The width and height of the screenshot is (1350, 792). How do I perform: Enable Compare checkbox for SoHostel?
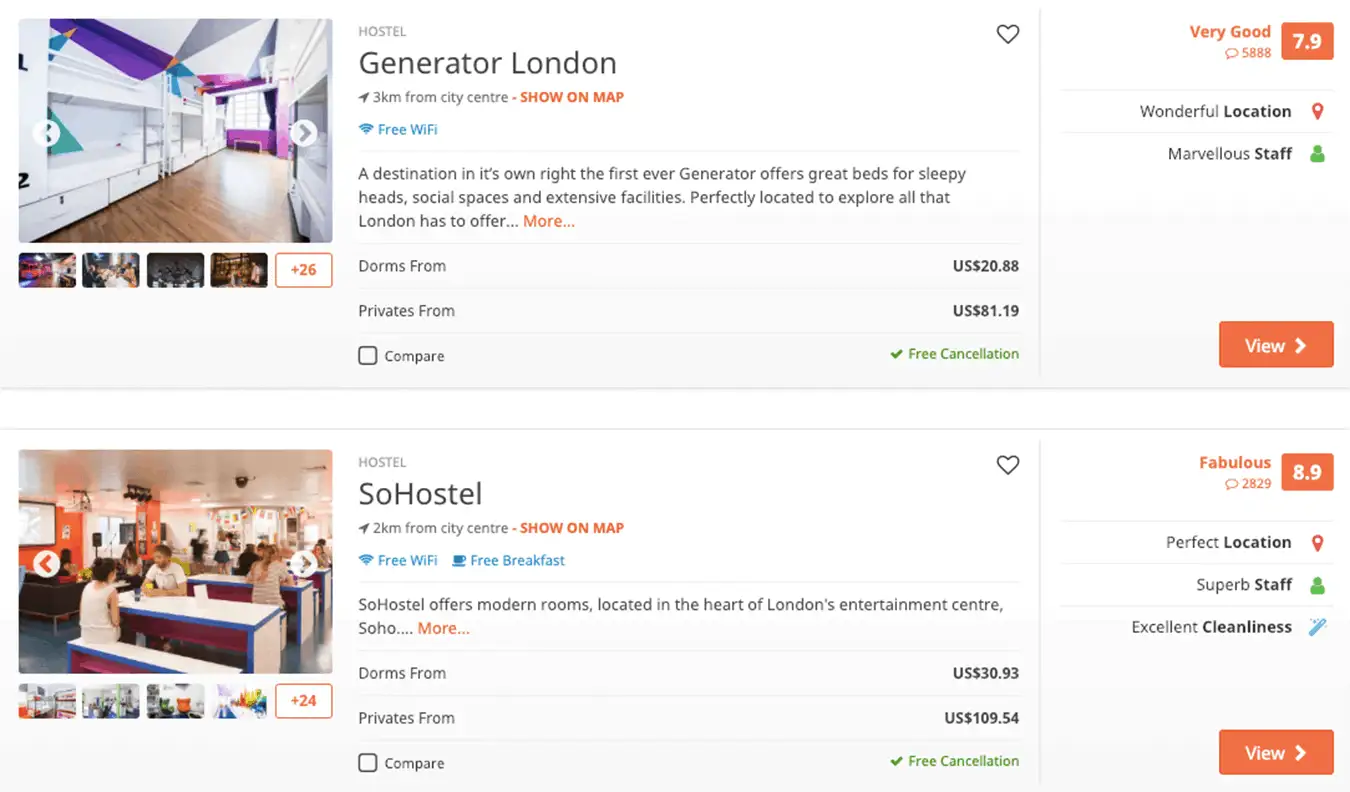coord(368,763)
